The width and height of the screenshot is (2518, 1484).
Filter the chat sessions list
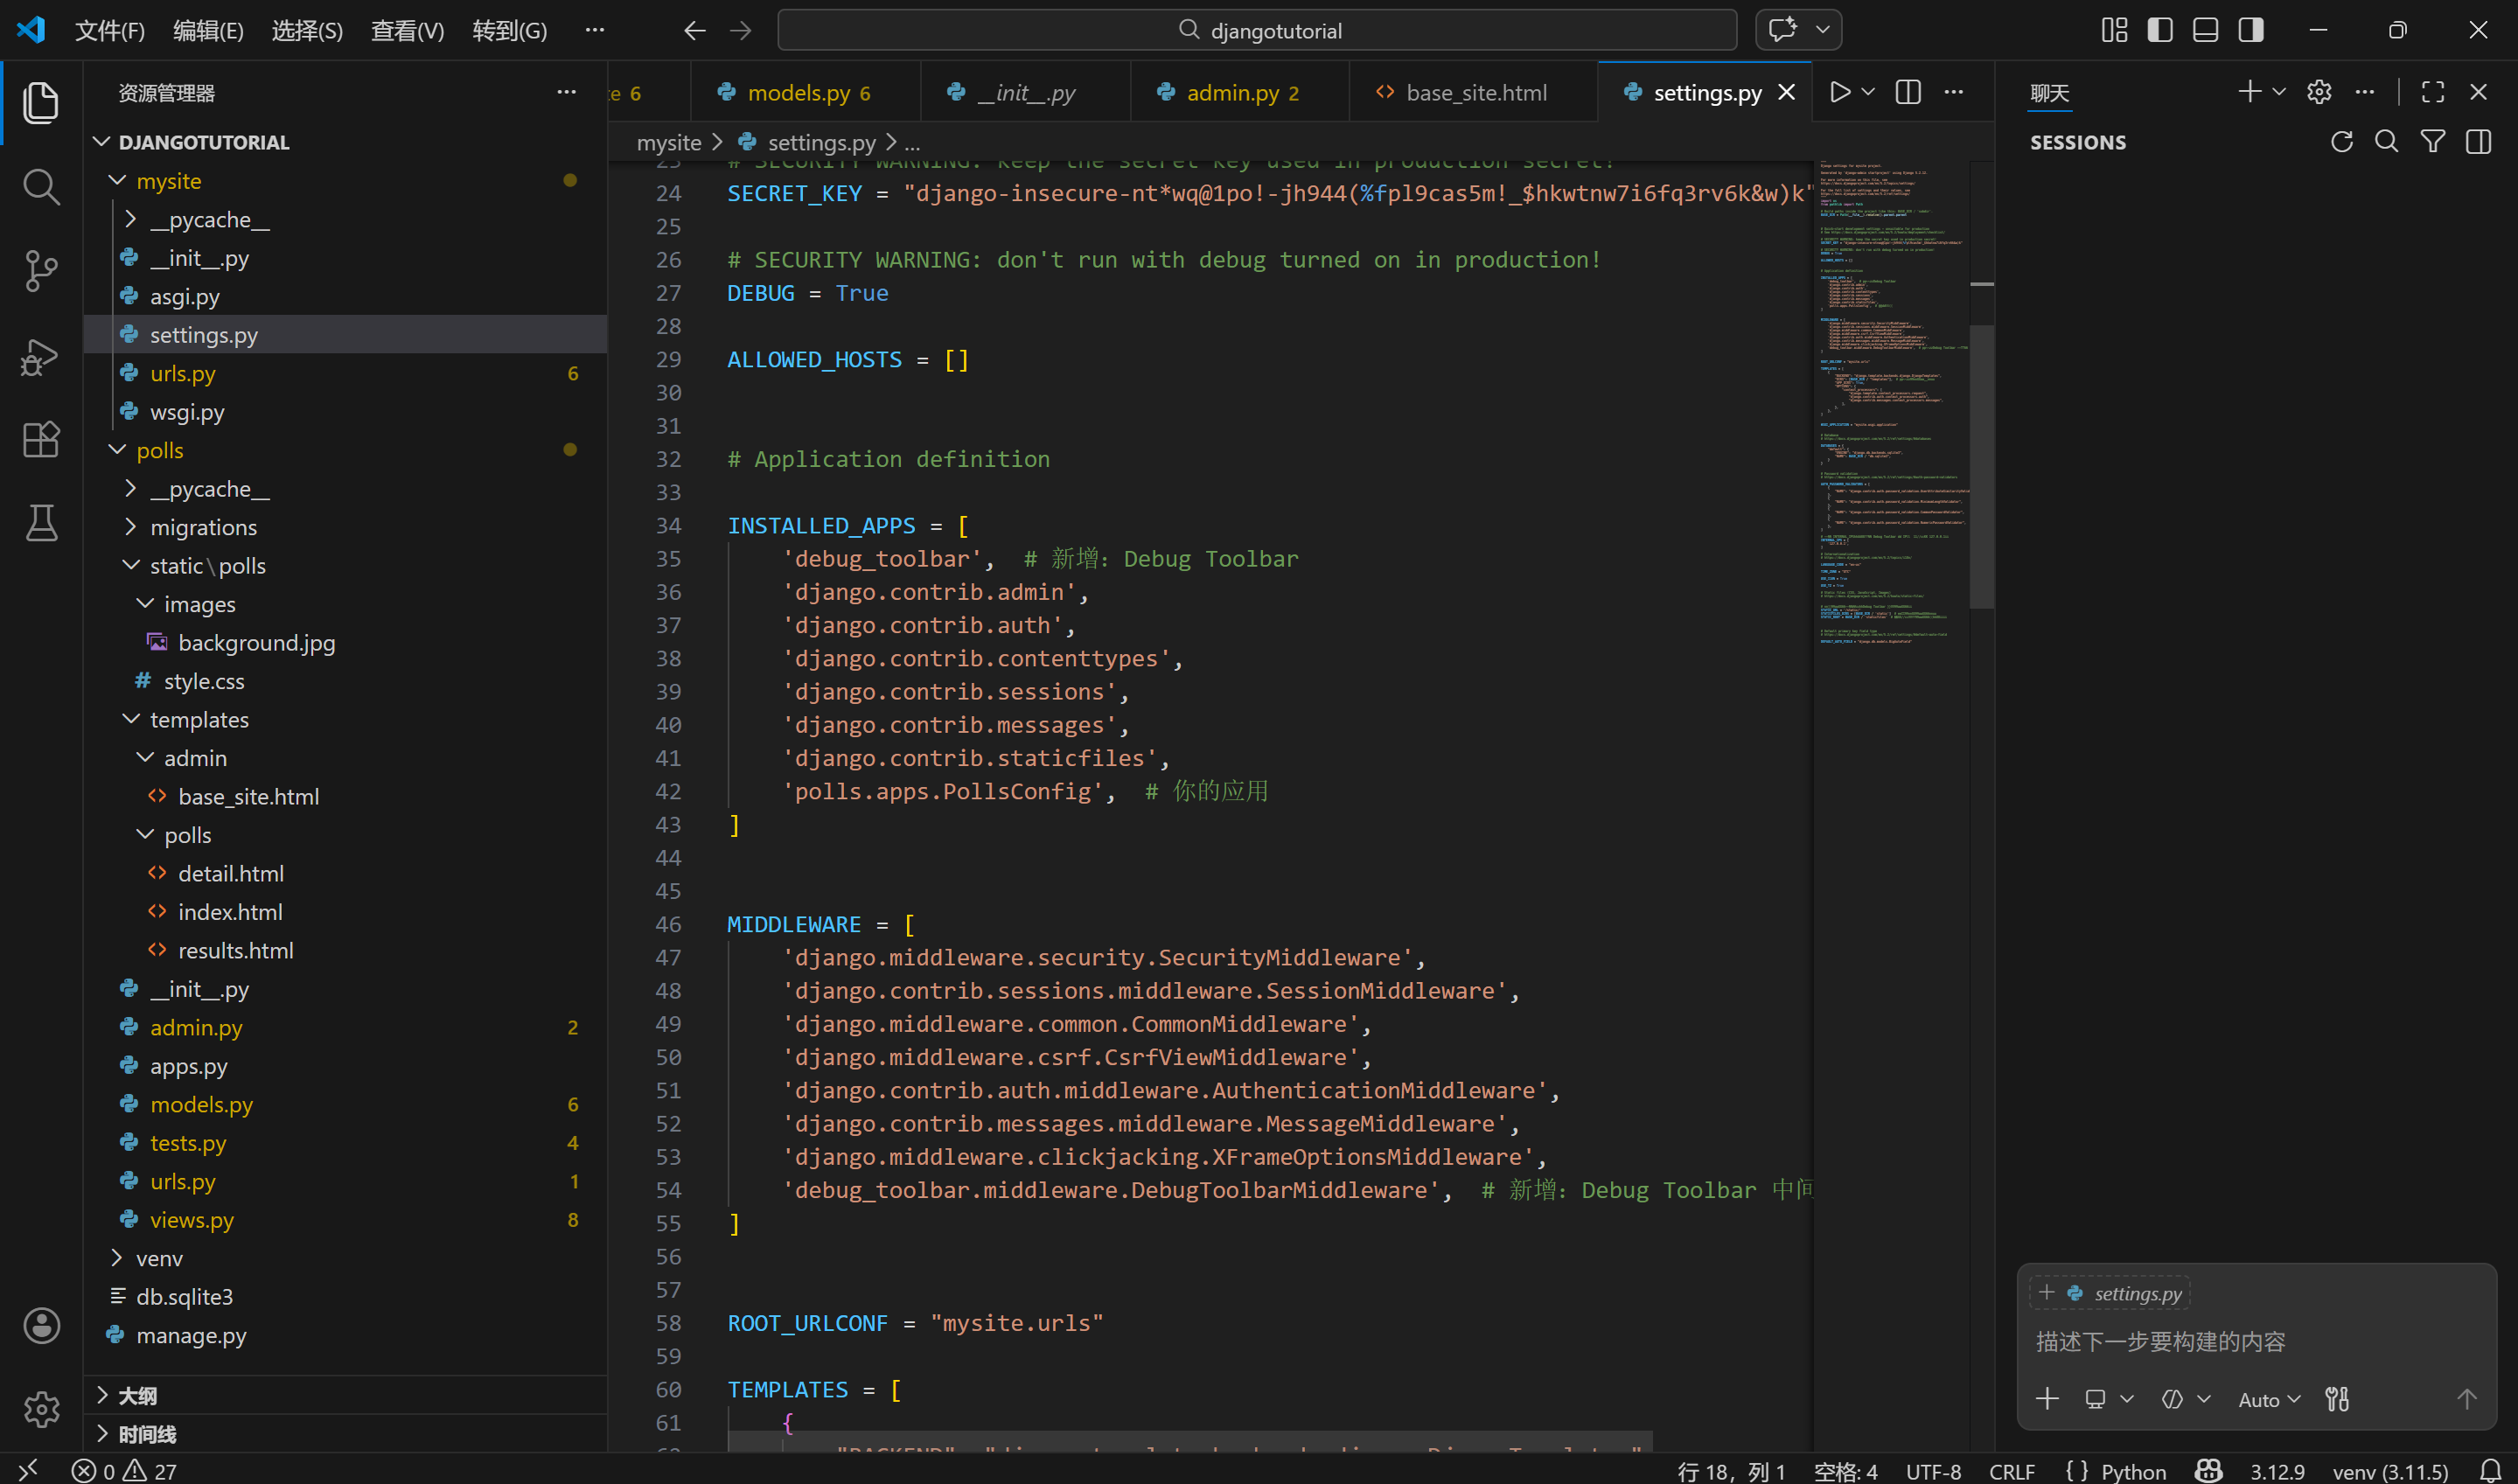2432,142
